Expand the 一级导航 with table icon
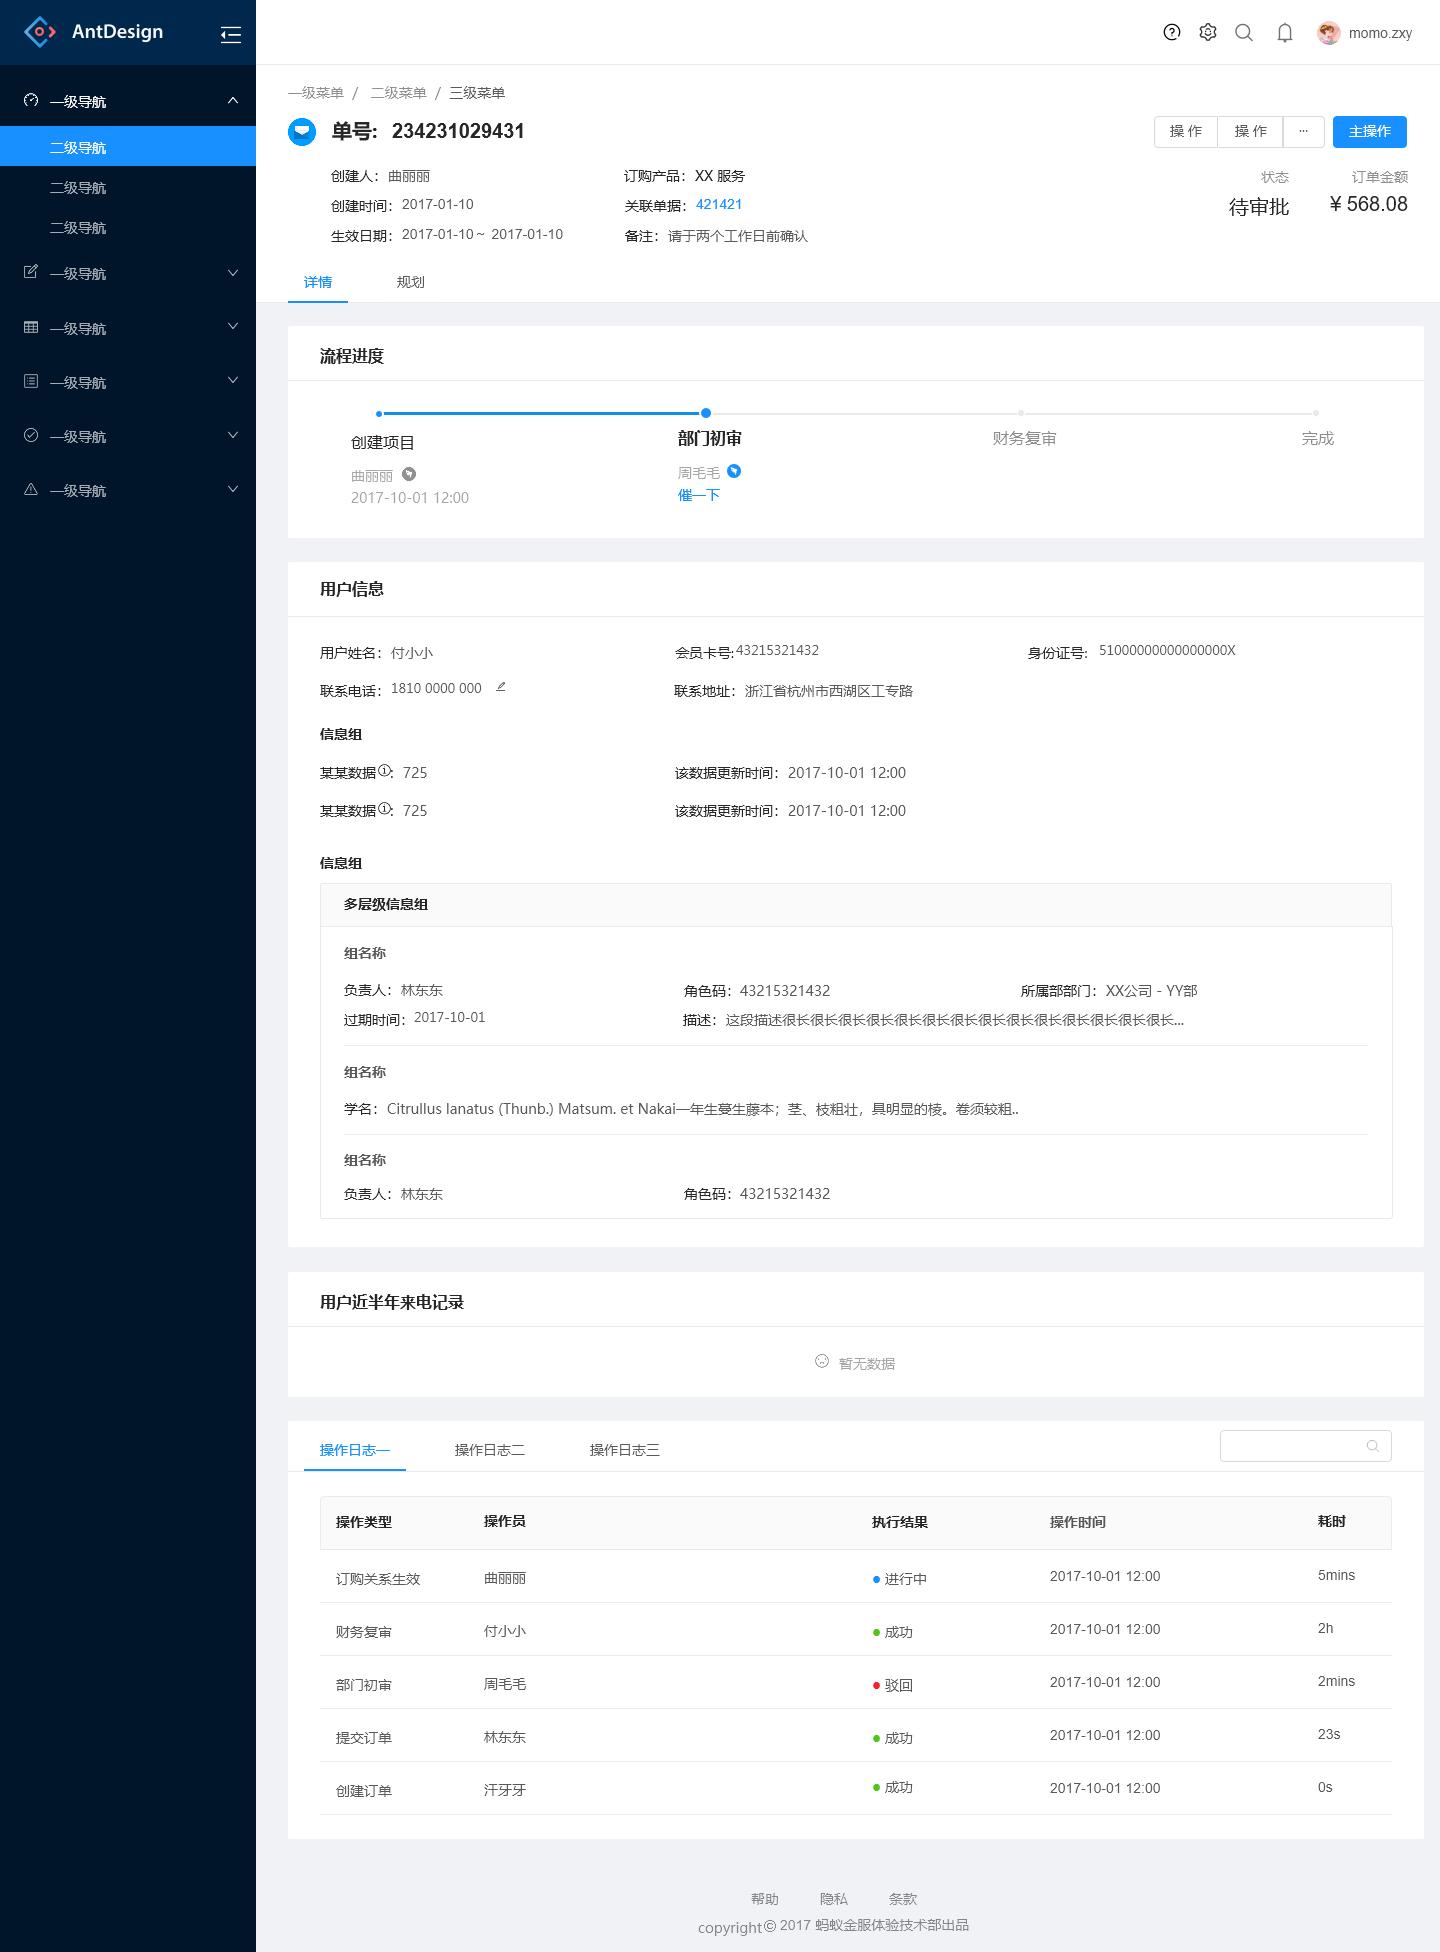This screenshot has height=1952, width=1440. click(233, 326)
